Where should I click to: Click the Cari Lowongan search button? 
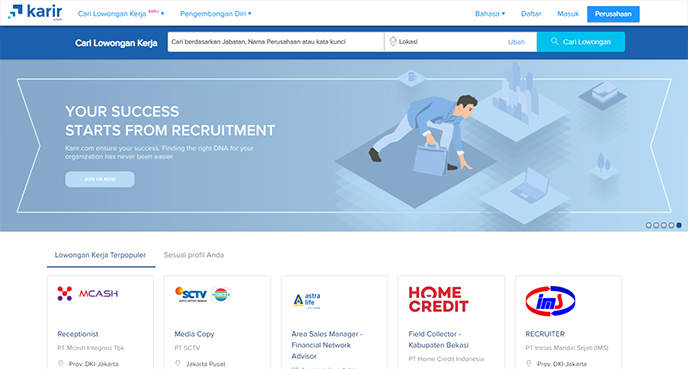coord(581,42)
